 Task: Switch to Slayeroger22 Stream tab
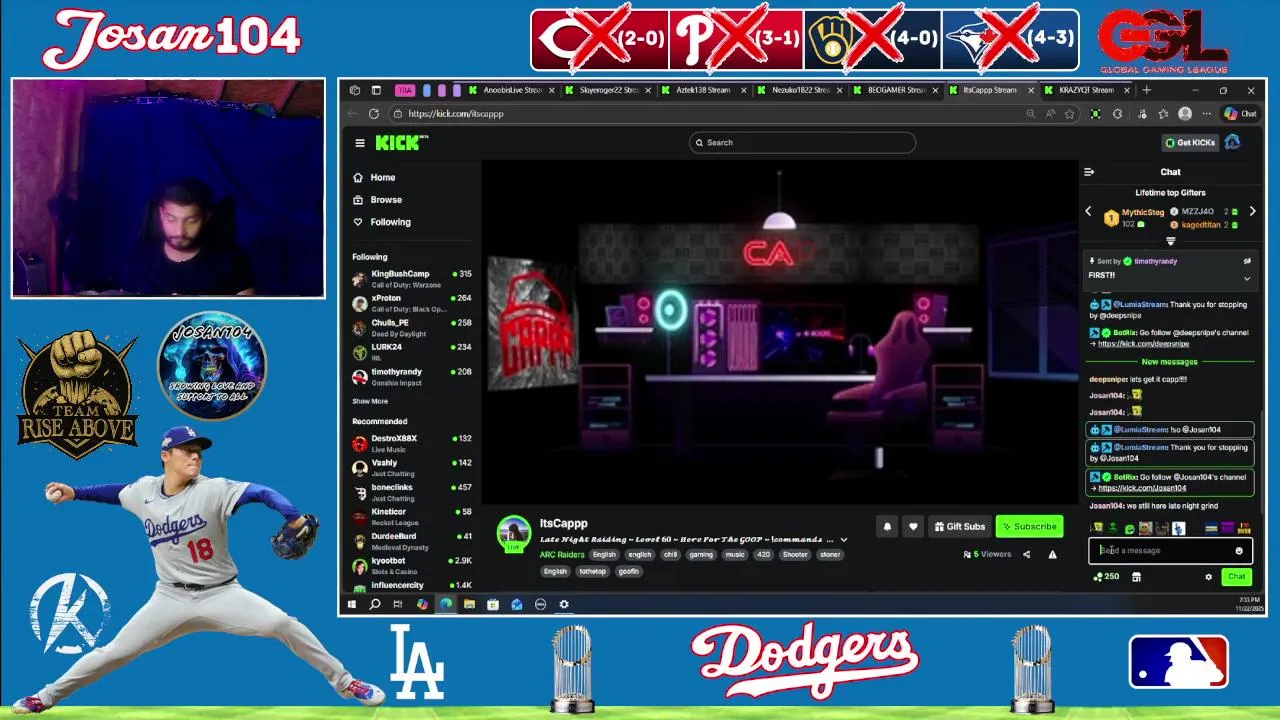coord(606,90)
